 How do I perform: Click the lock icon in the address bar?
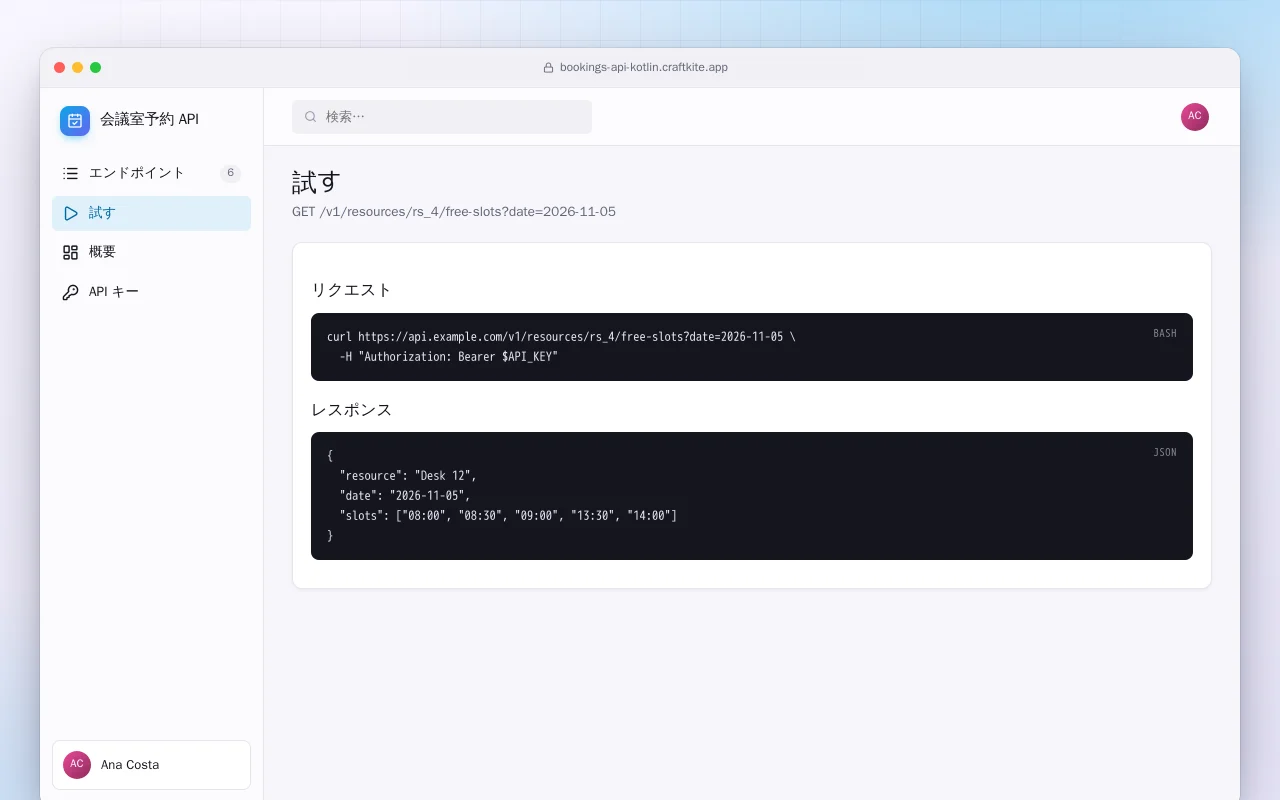coord(548,68)
